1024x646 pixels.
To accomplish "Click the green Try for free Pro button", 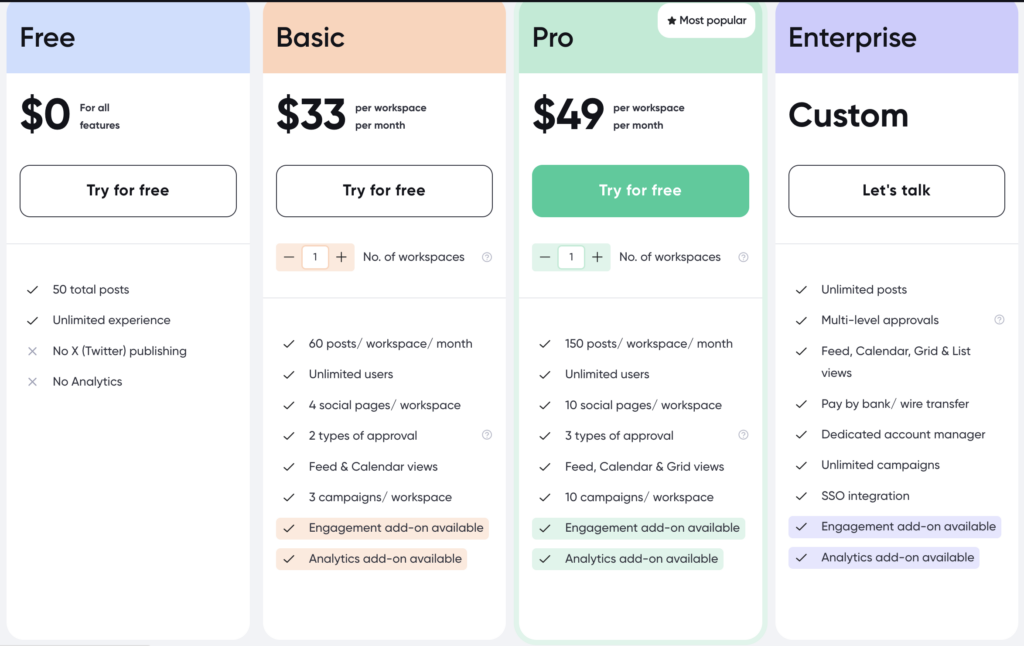I will pyautogui.click(x=640, y=191).
